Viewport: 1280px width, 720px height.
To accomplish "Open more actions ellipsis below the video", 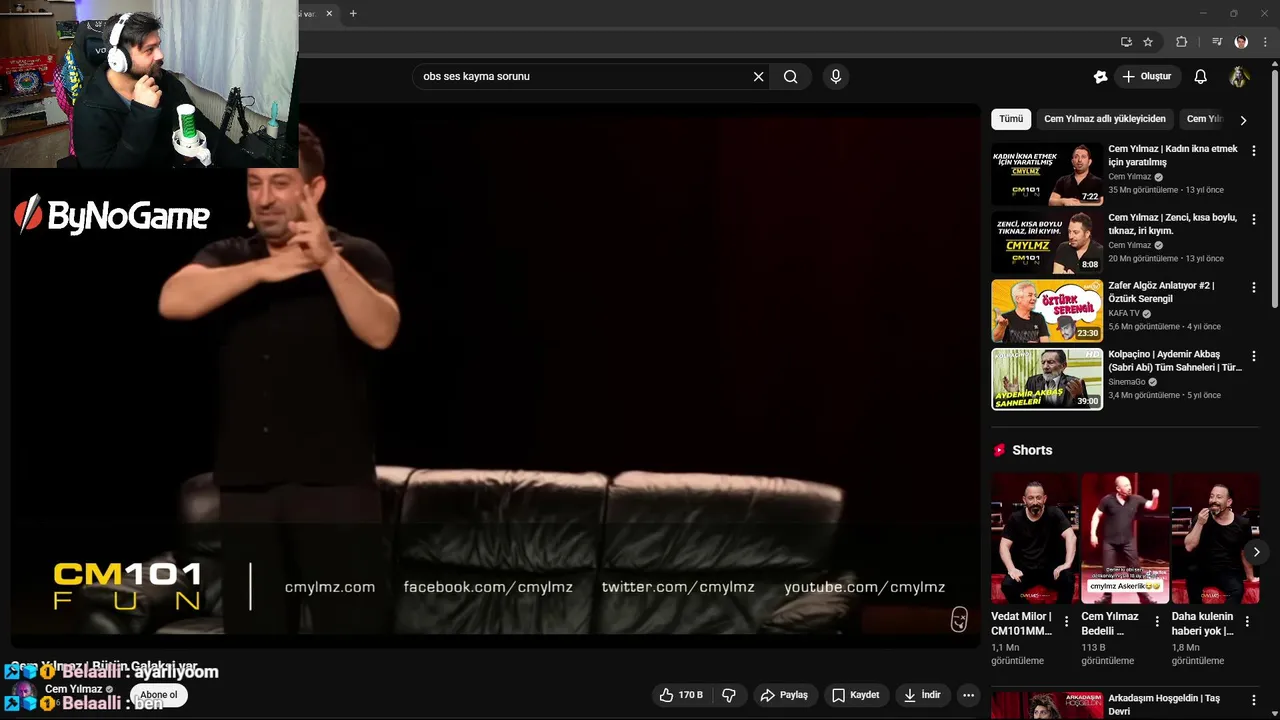I will coord(968,695).
